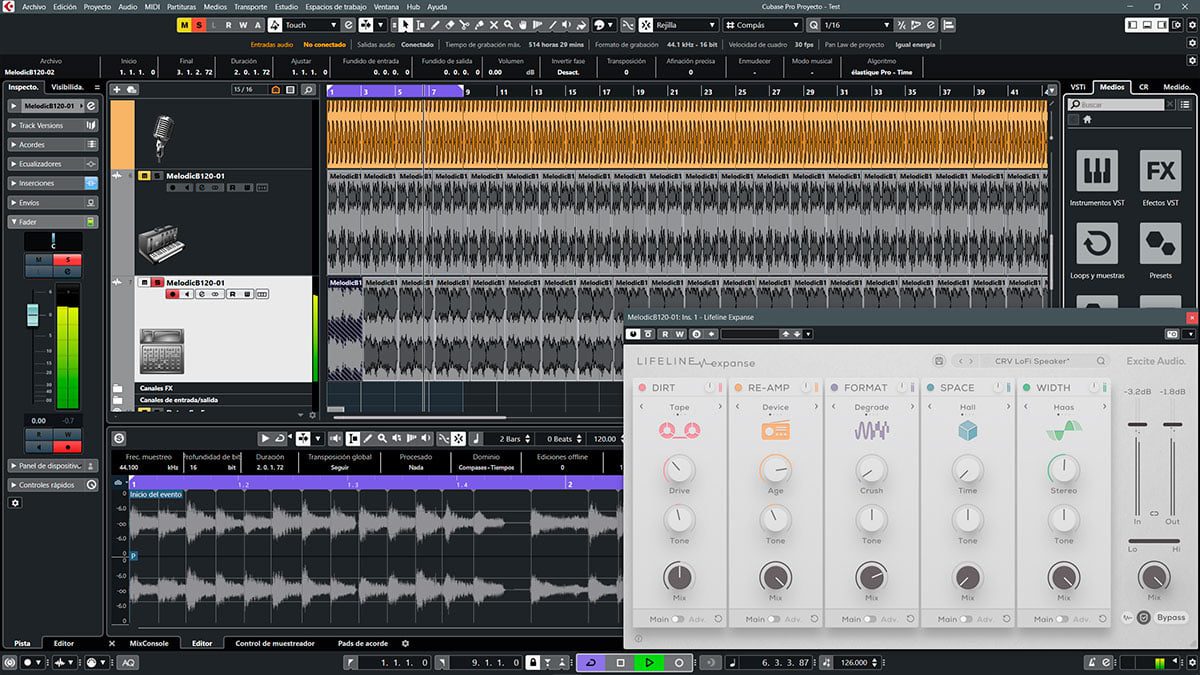Toggle global Solo S in top toolbar
1200x675 pixels.
(199, 25)
